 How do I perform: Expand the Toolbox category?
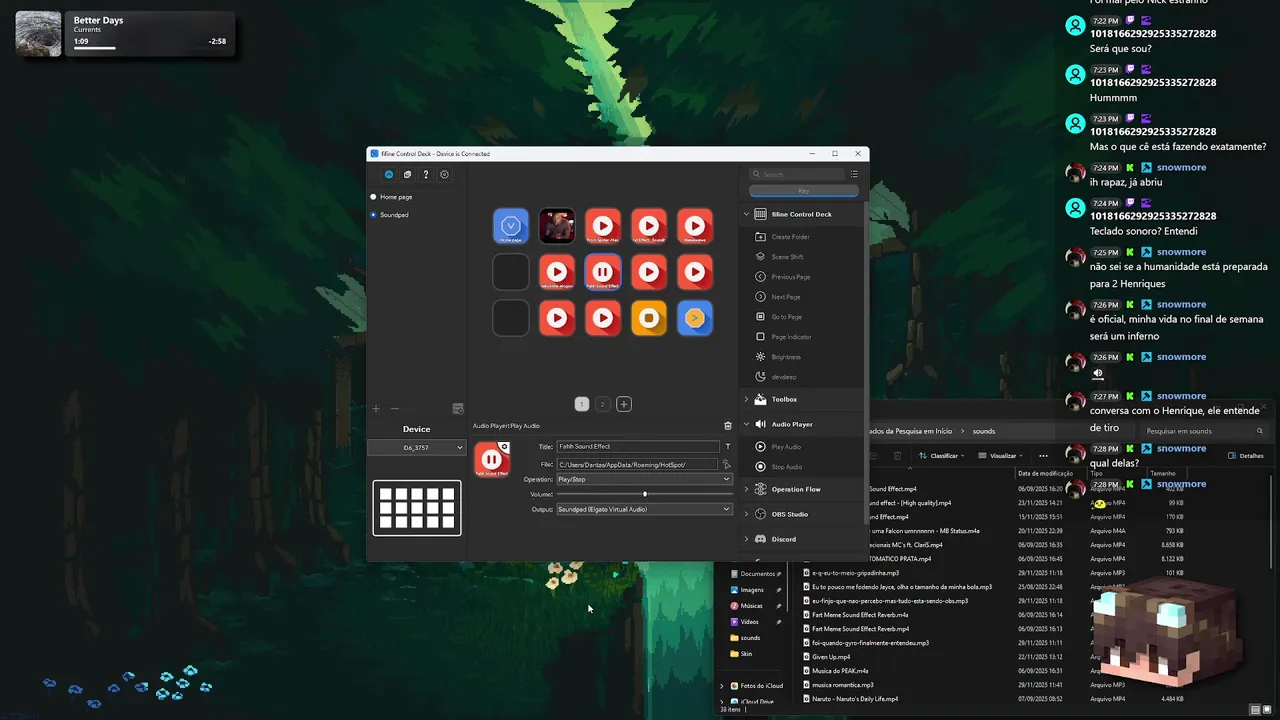pyautogui.click(x=746, y=399)
